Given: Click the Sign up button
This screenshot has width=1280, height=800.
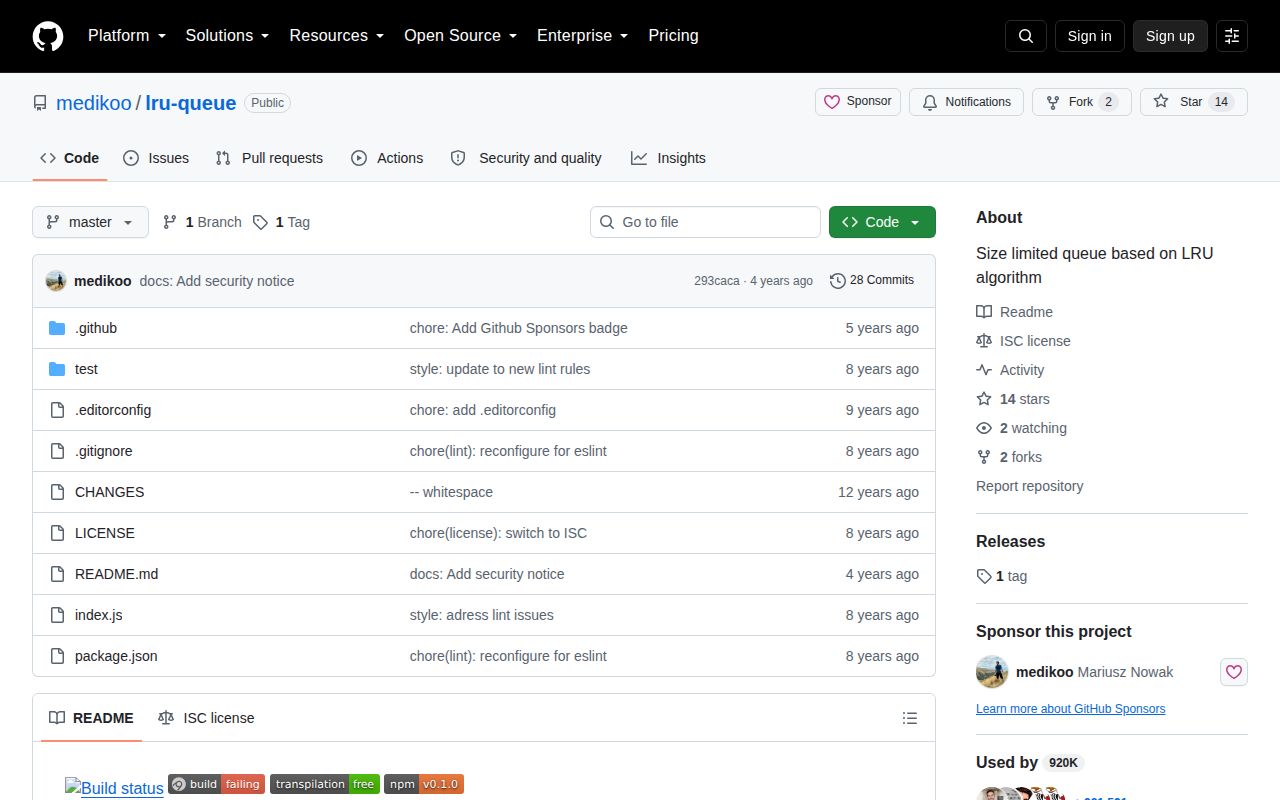Looking at the screenshot, I should click(x=1170, y=36).
